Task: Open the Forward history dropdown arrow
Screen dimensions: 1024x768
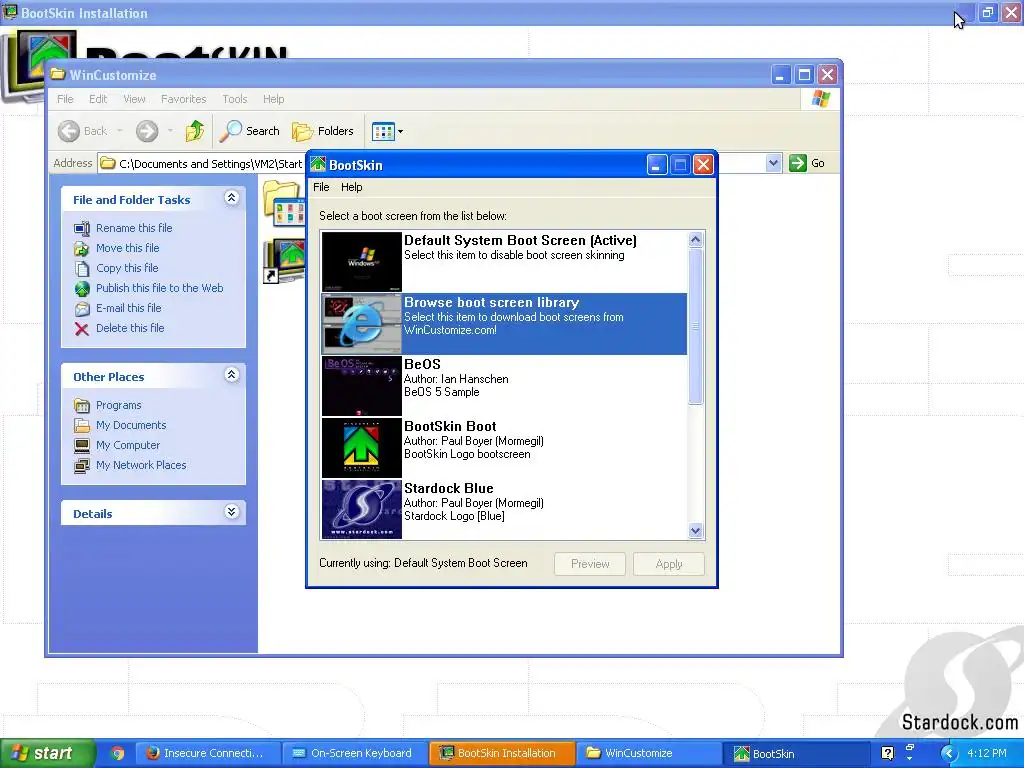Action: (170, 131)
